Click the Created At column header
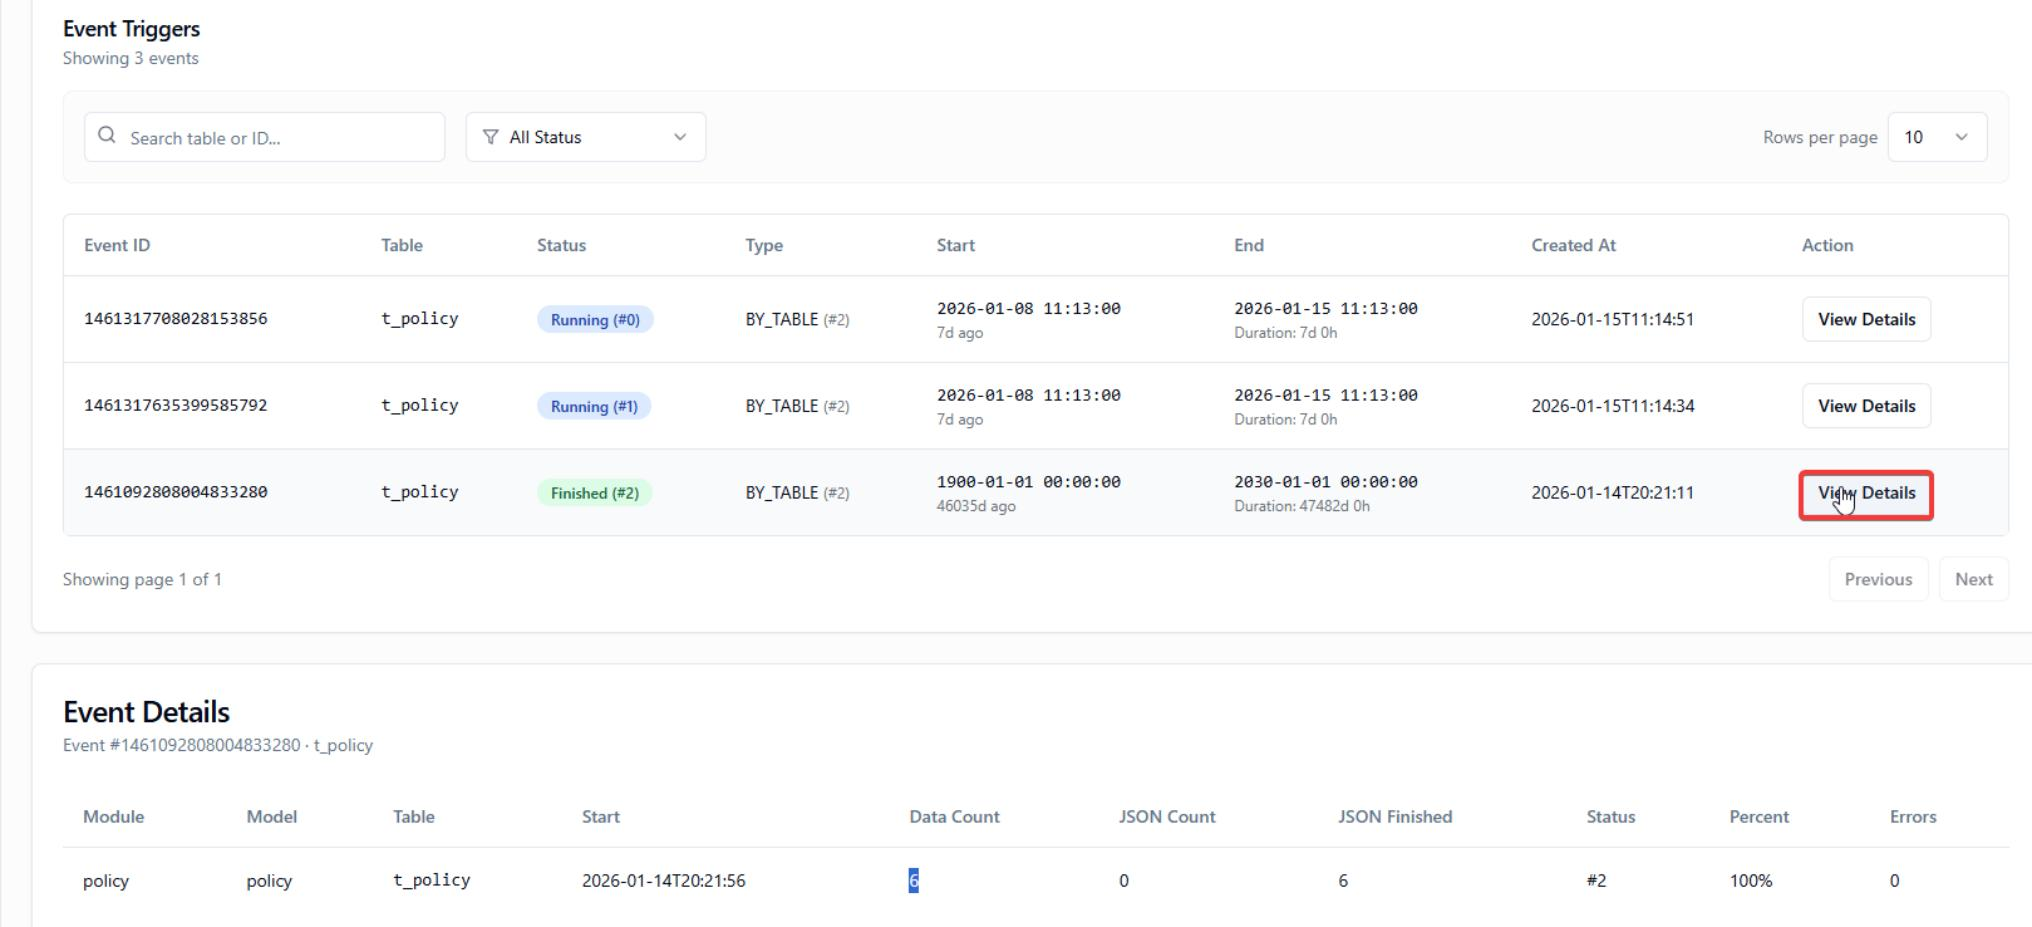Screen dimensions: 2032x927 [1573, 245]
